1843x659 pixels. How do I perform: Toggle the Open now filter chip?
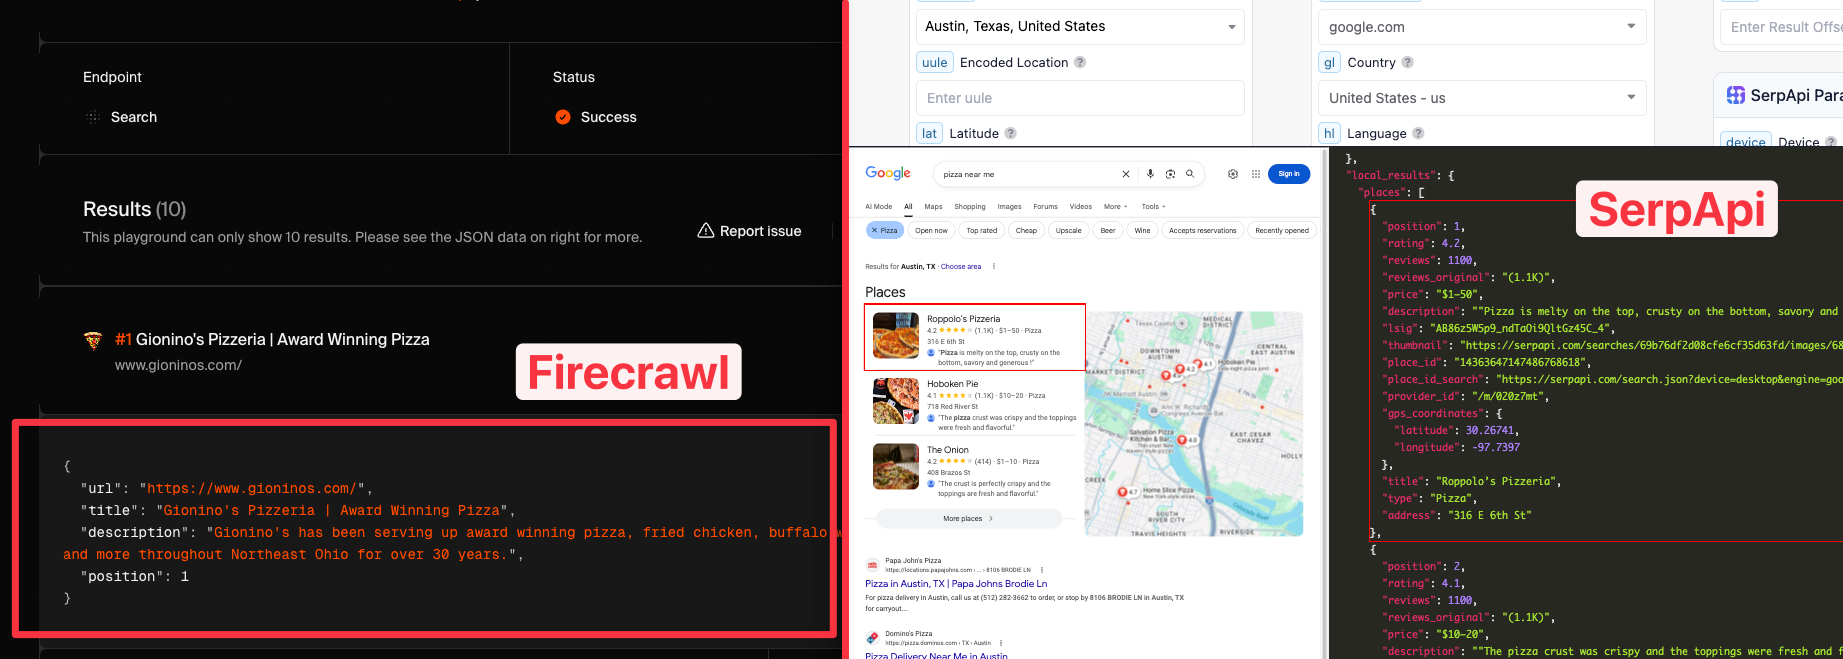(x=931, y=230)
